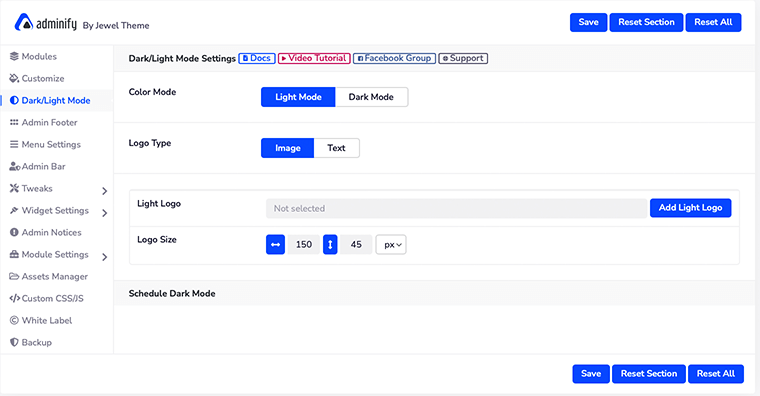
Task: Click the Add Light Logo button
Action: pos(691,207)
